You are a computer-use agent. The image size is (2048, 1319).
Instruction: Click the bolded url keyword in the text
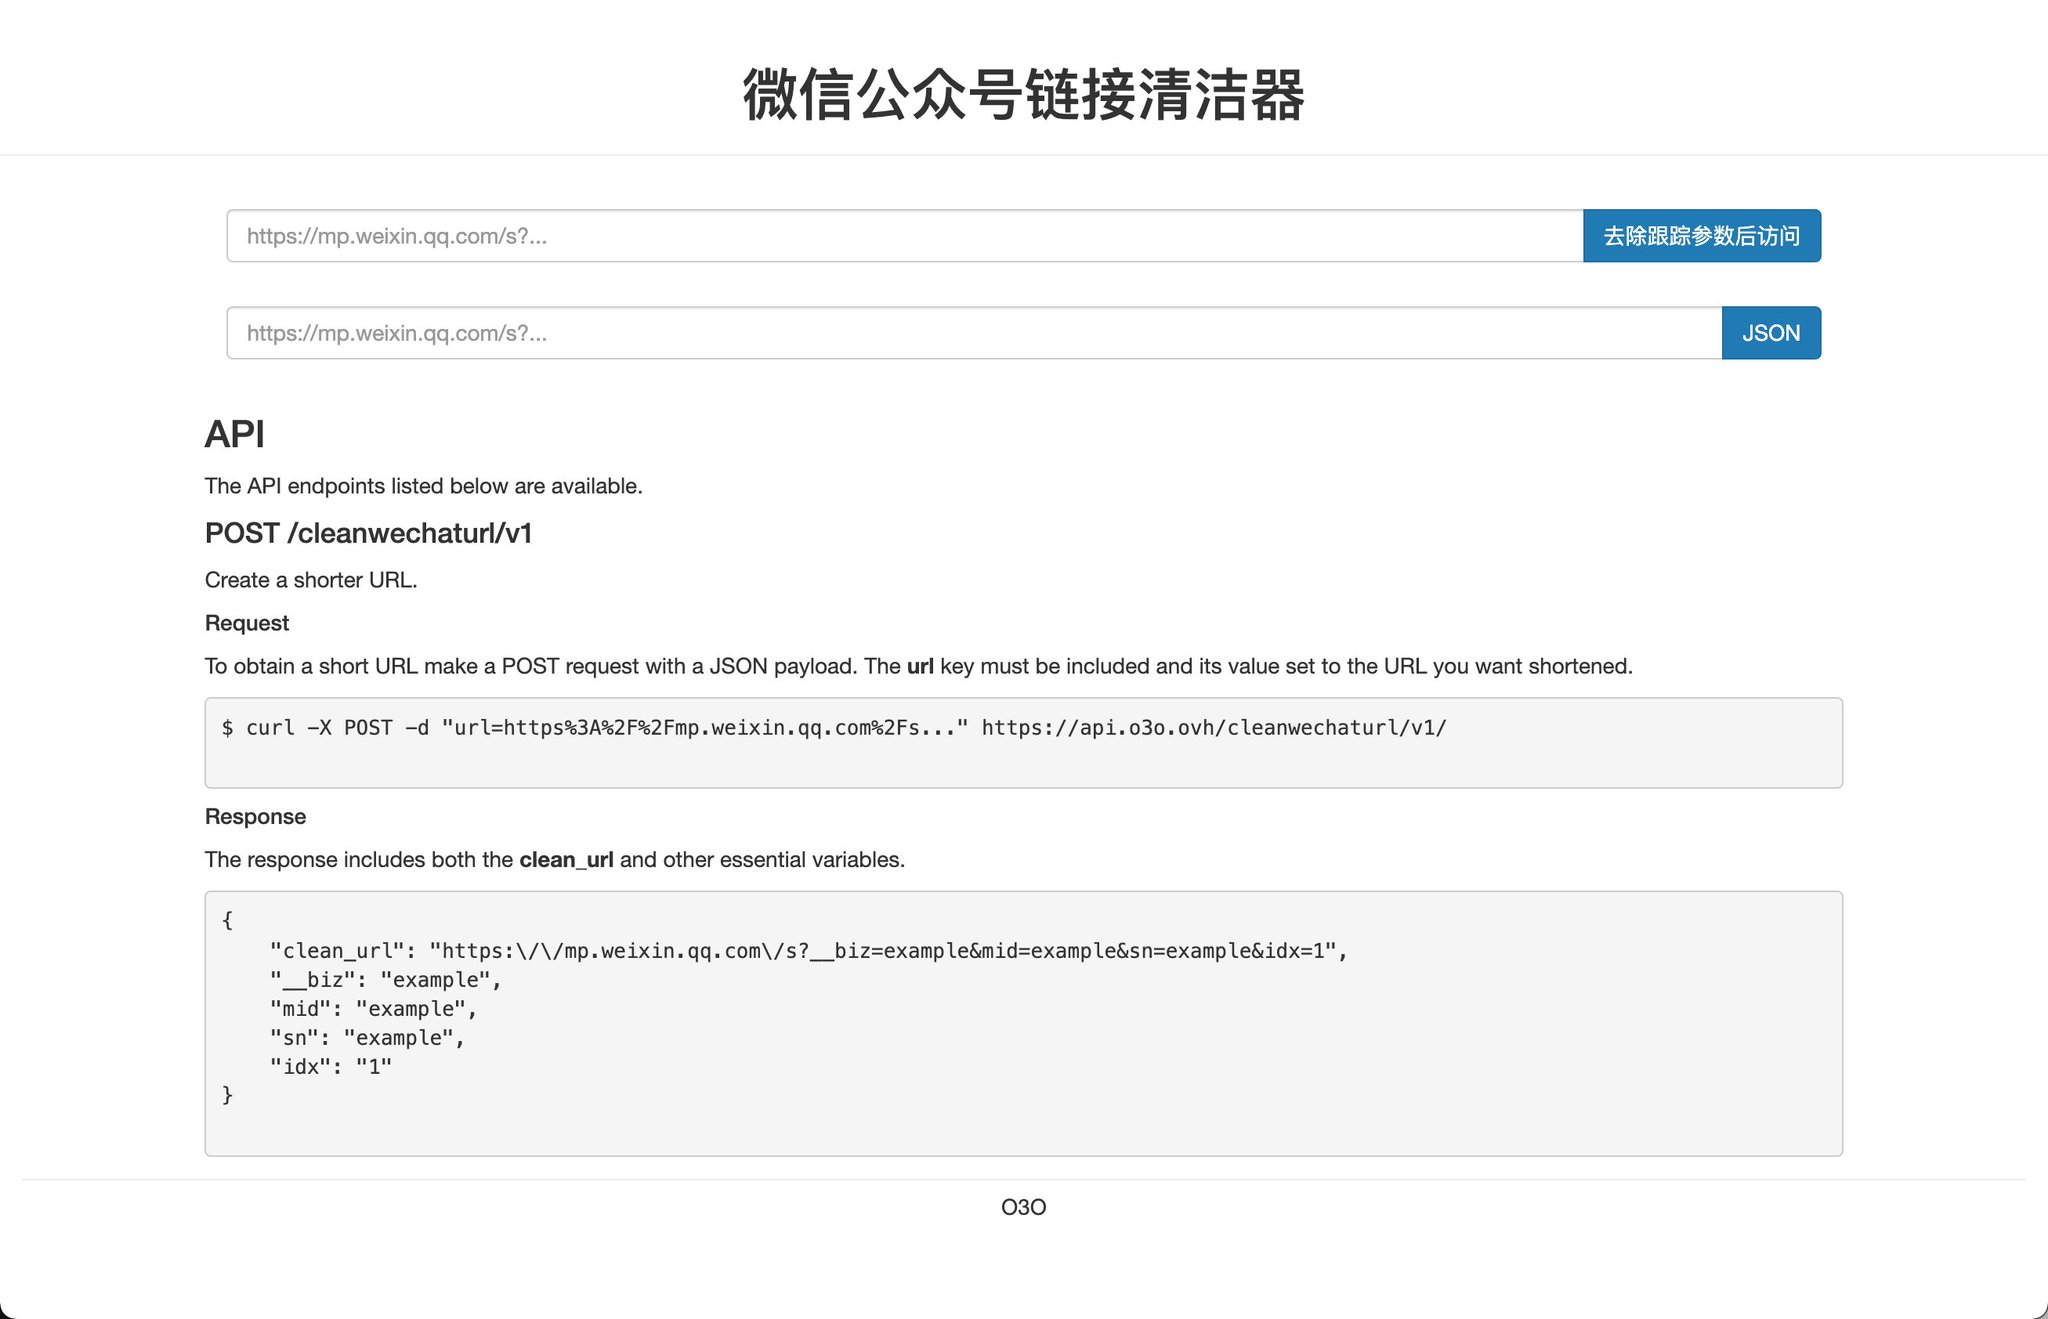[x=920, y=665]
